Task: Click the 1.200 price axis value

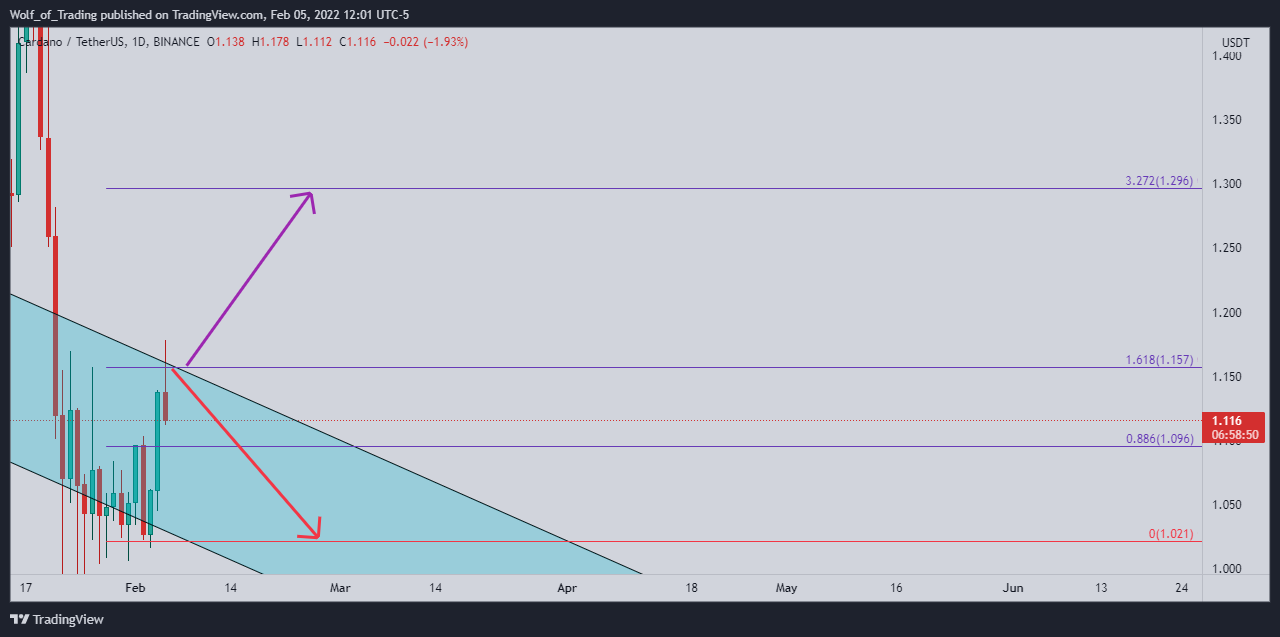Action: coord(1227,313)
